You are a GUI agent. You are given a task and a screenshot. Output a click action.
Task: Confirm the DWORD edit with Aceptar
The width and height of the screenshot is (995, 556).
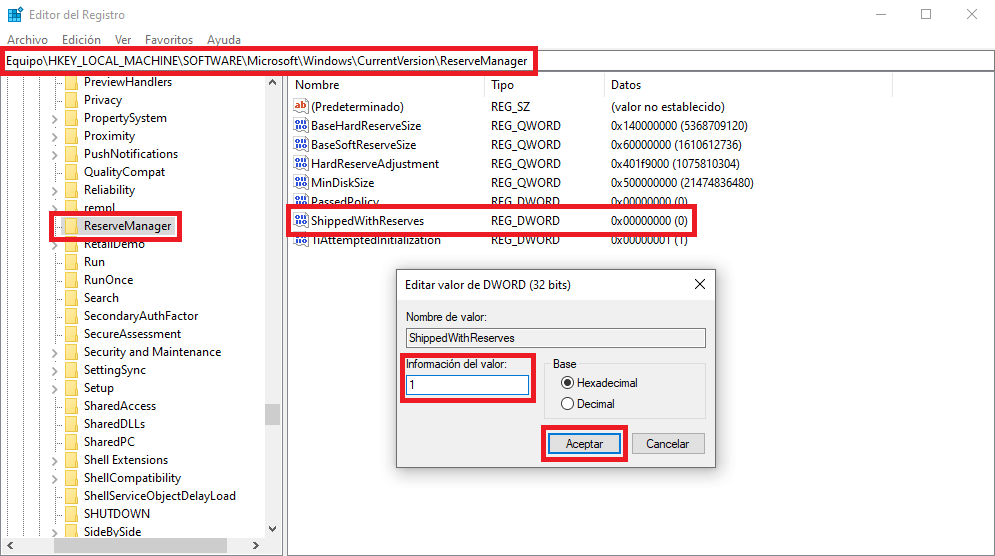click(x=584, y=444)
